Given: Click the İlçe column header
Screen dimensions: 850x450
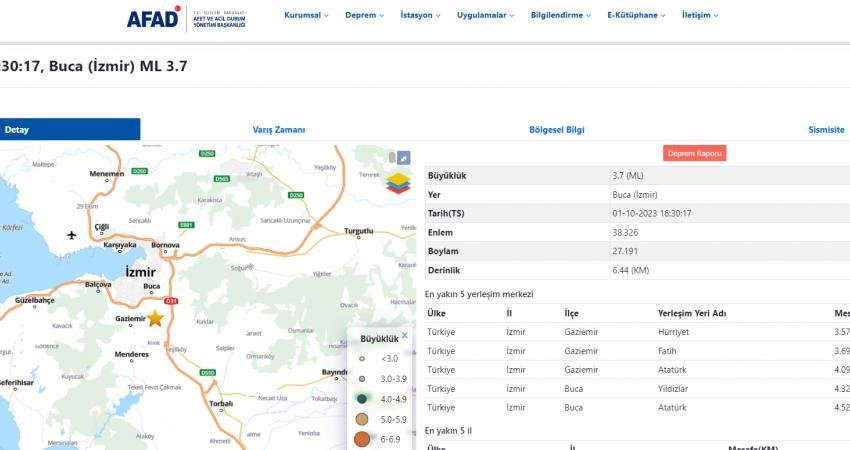Looking at the screenshot, I should pos(571,313).
